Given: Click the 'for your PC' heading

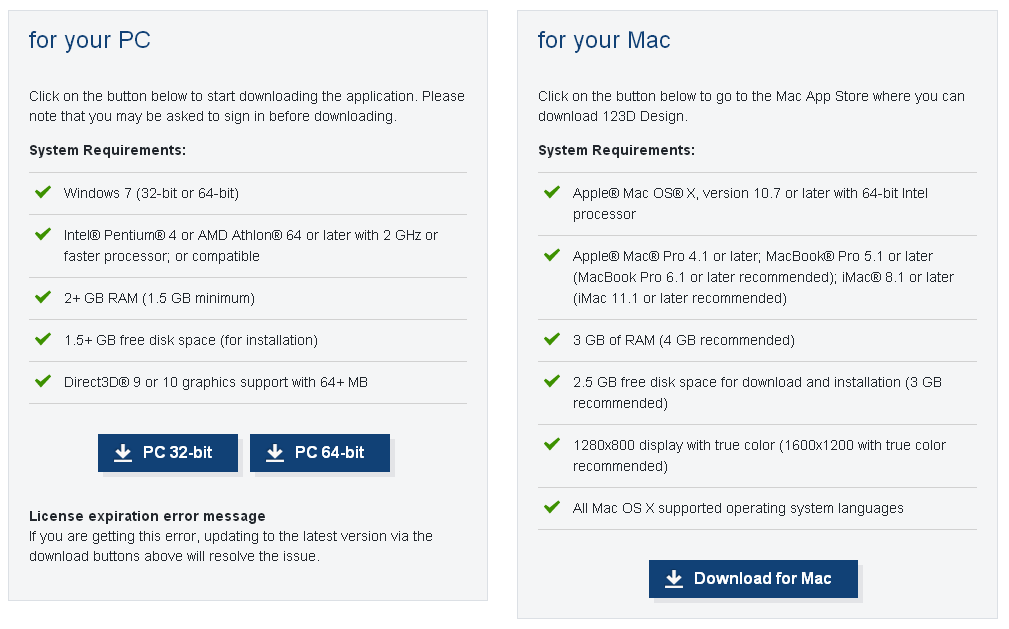Looking at the screenshot, I should pyautogui.click(x=90, y=40).
